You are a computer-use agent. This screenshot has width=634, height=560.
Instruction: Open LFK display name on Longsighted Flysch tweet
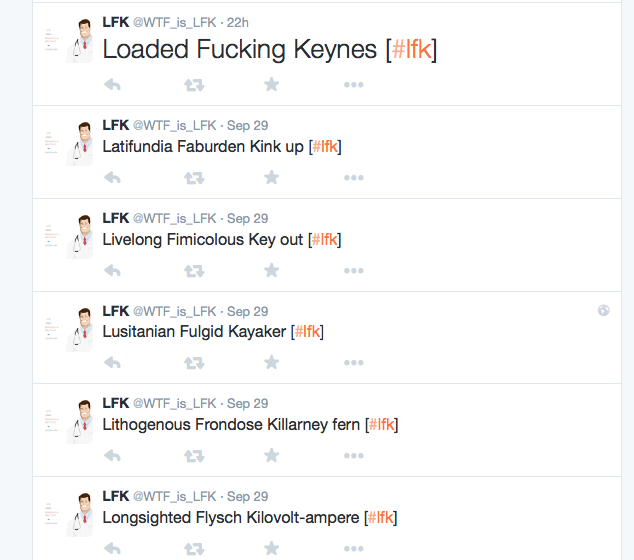(x=116, y=496)
